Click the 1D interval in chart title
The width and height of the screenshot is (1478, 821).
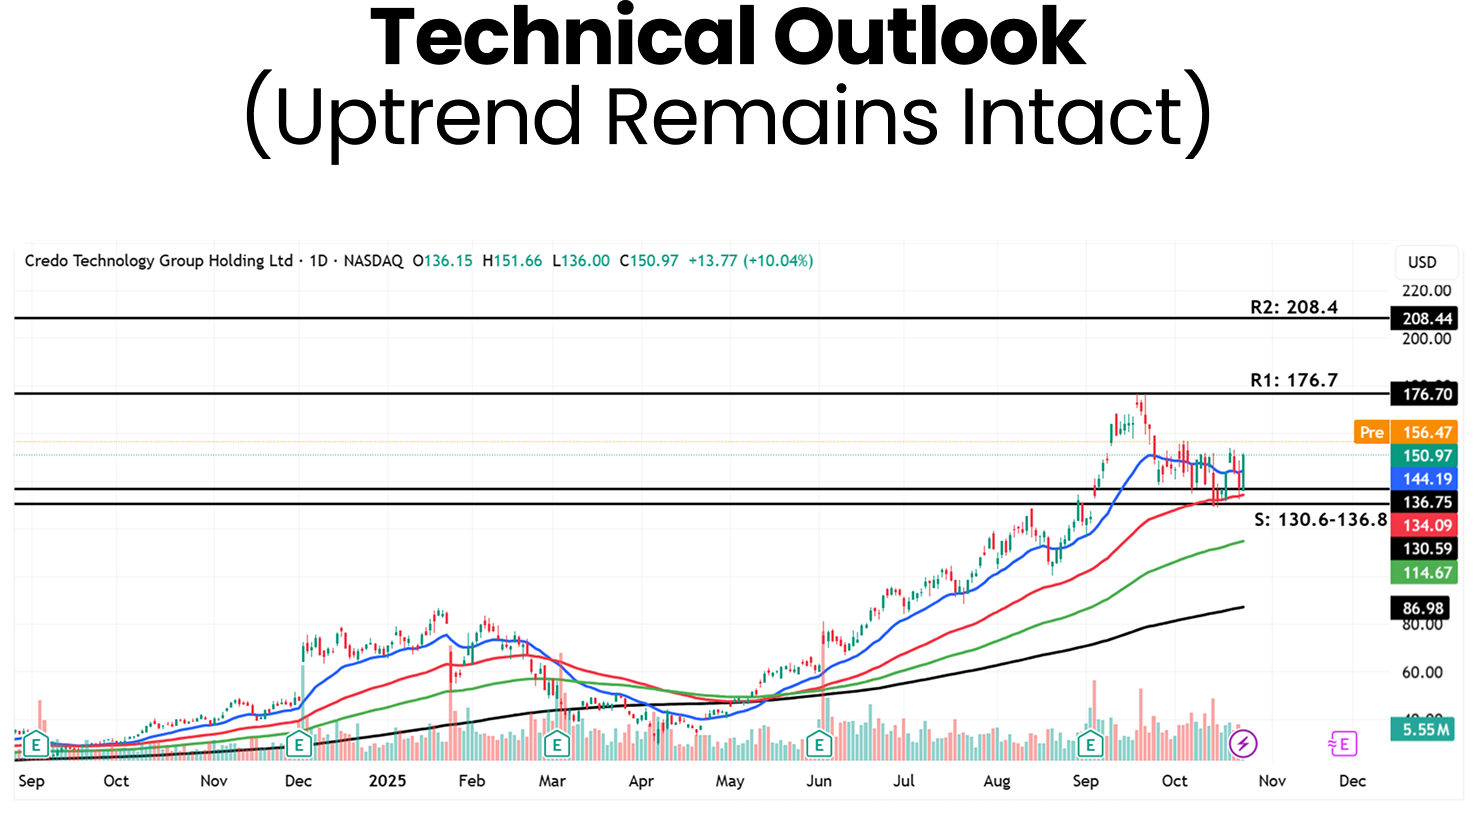coord(318,261)
